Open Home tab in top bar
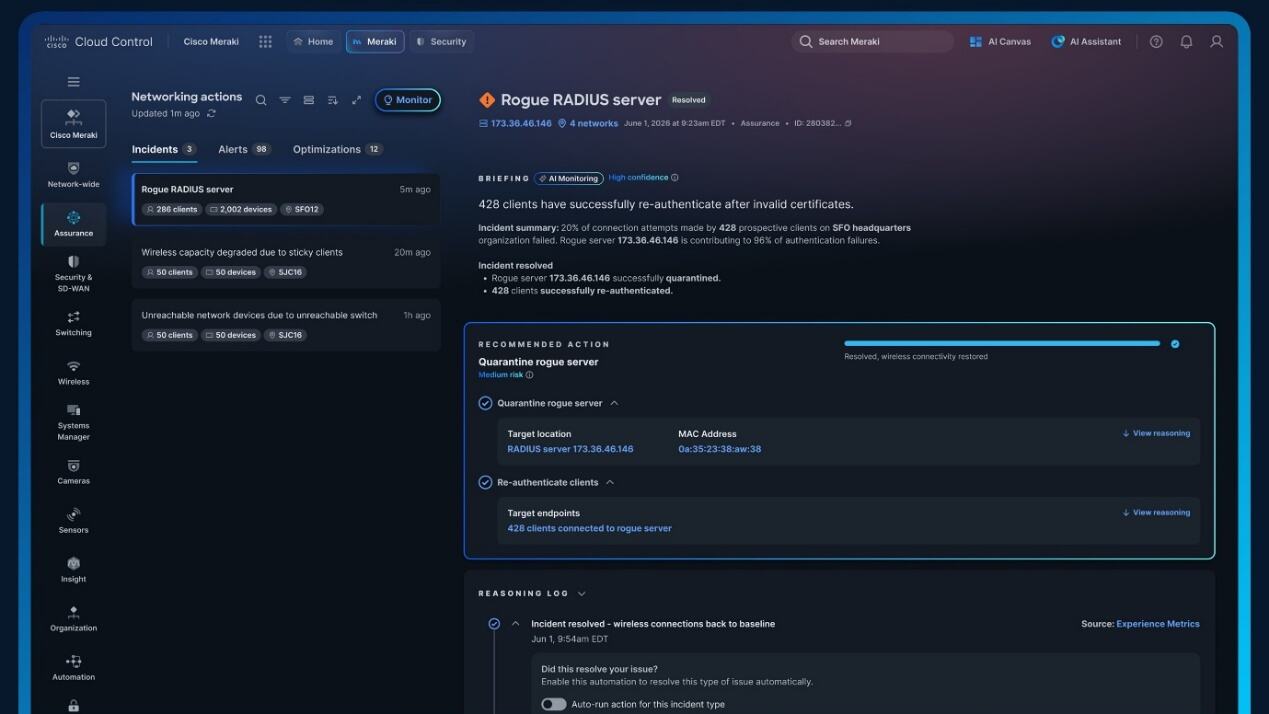The image size is (1269, 714). tap(313, 42)
